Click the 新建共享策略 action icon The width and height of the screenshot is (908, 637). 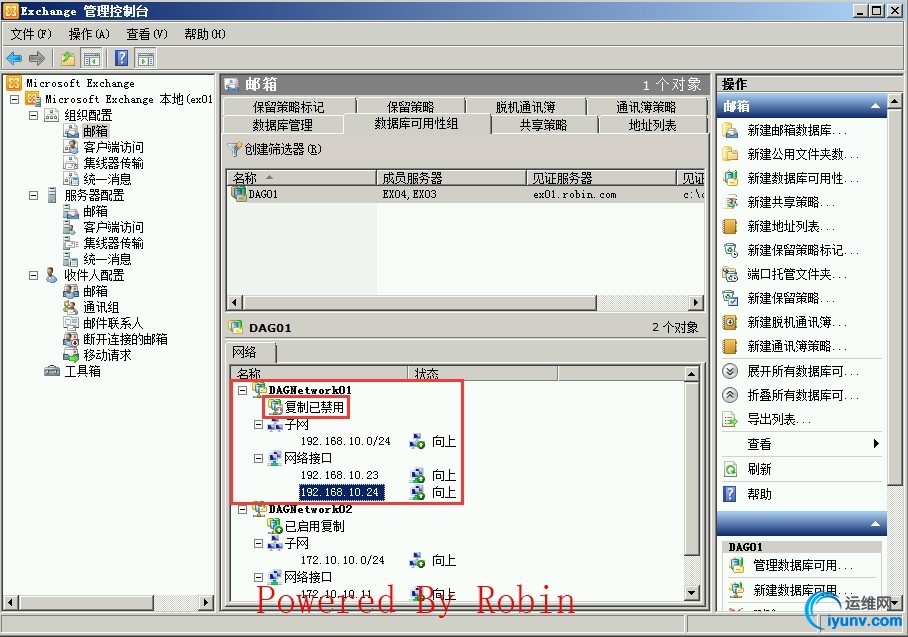tap(730, 202)
